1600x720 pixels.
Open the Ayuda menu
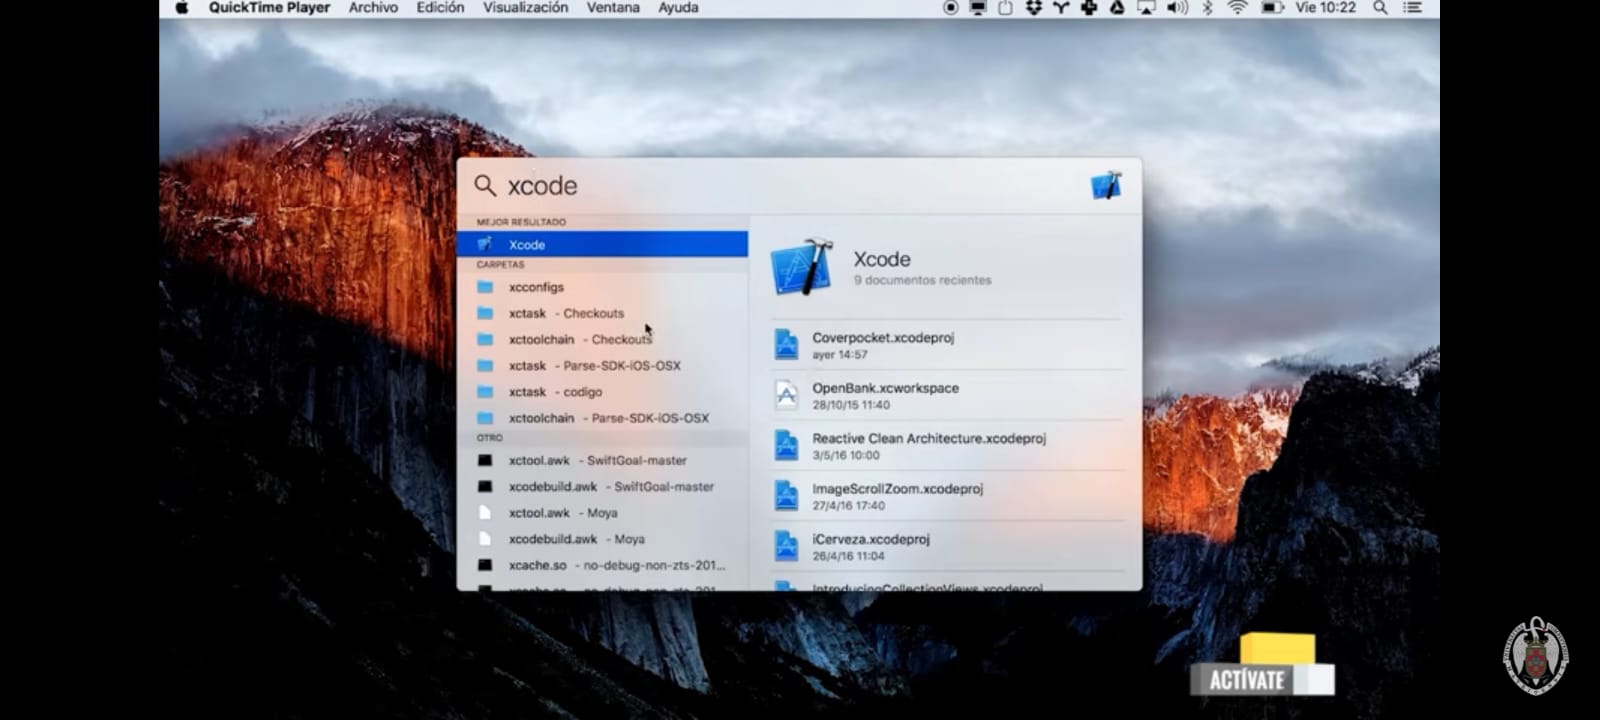click(x=678, y=7)
